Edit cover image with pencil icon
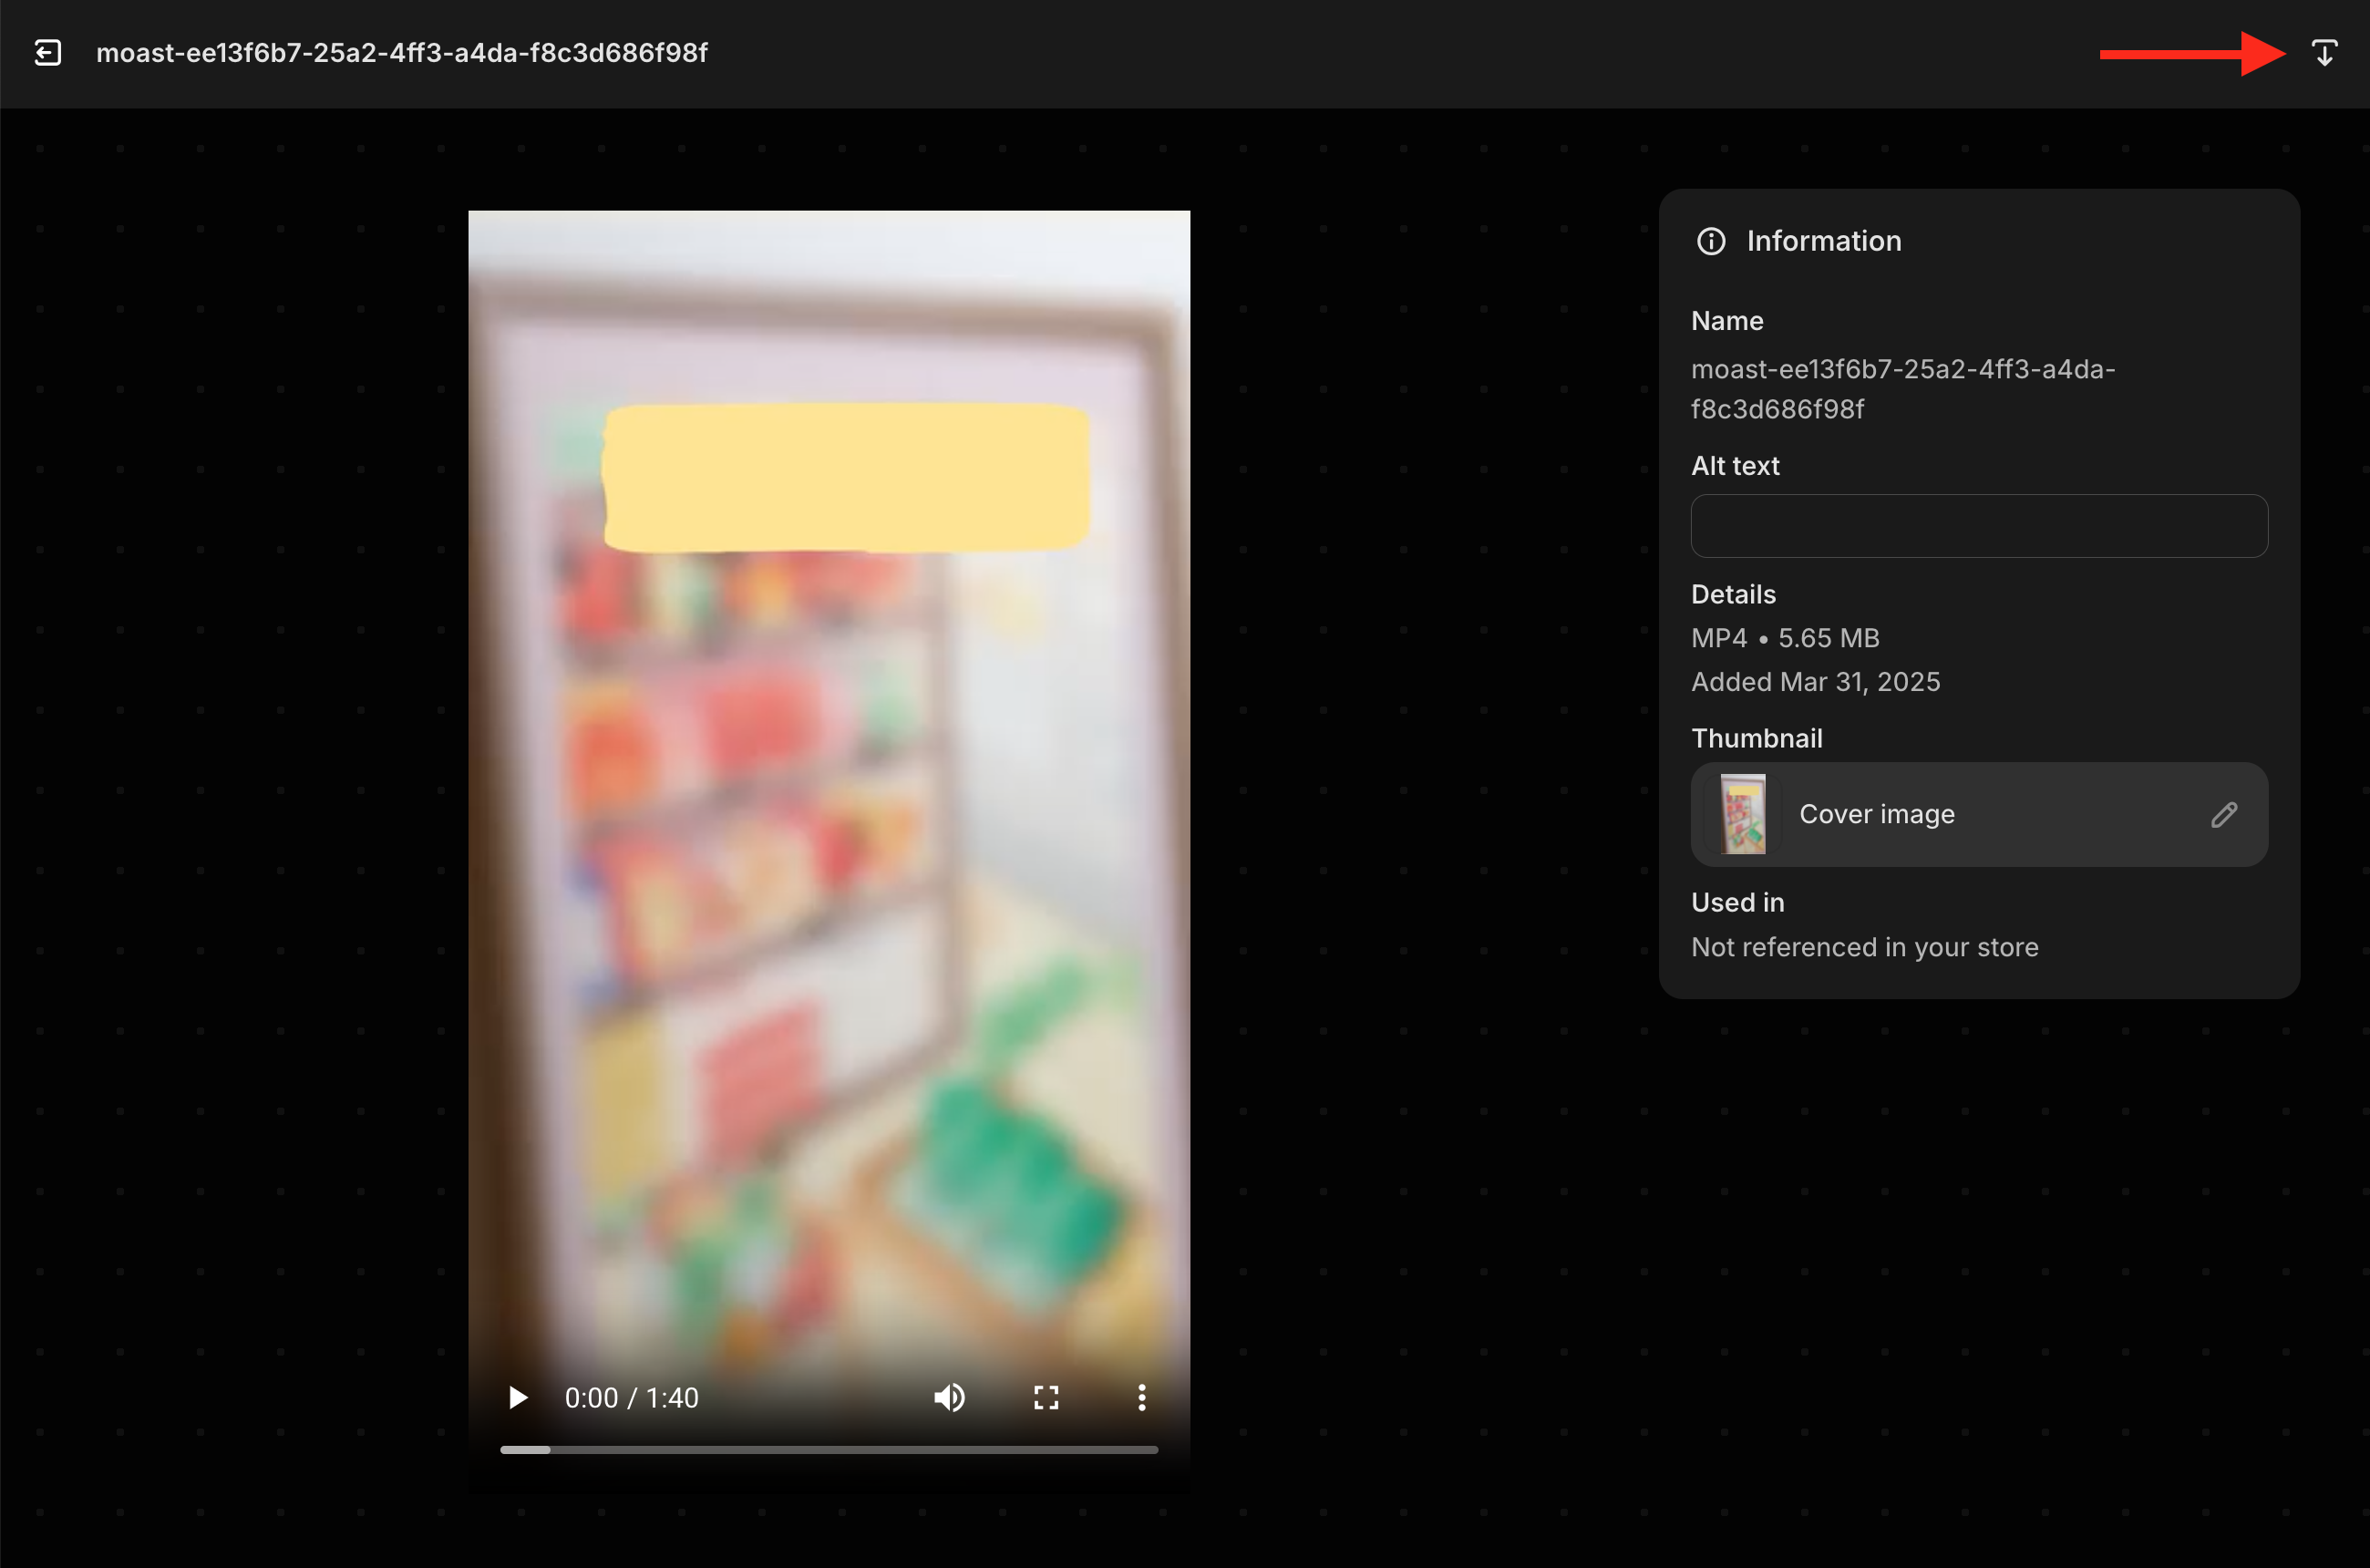Viewport: 2370px width, 1568px height. 2224,815
